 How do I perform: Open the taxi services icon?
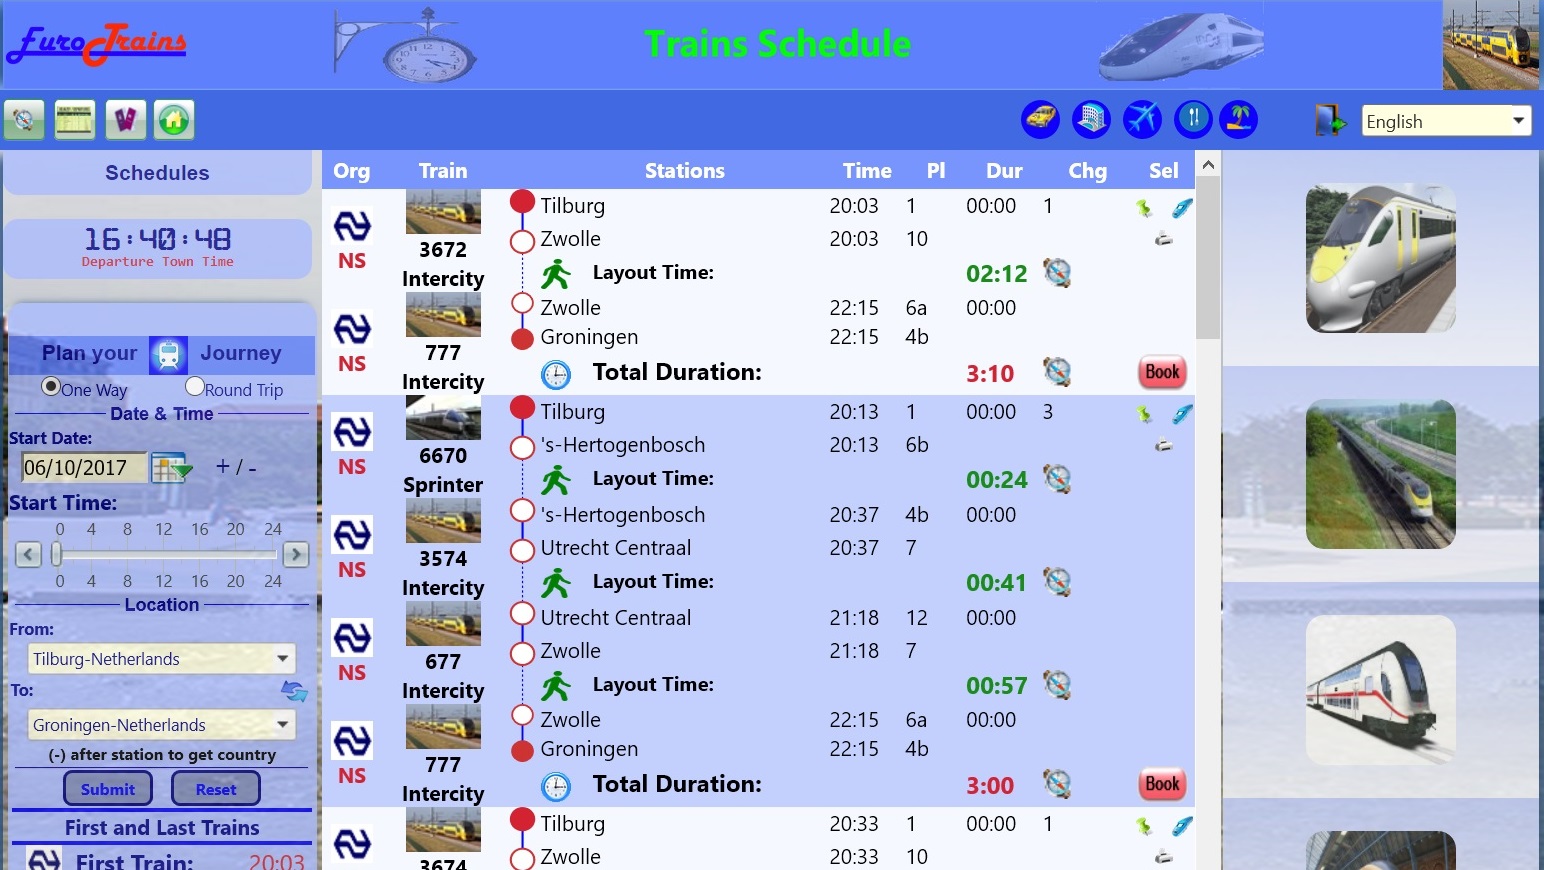point(1040,119)
